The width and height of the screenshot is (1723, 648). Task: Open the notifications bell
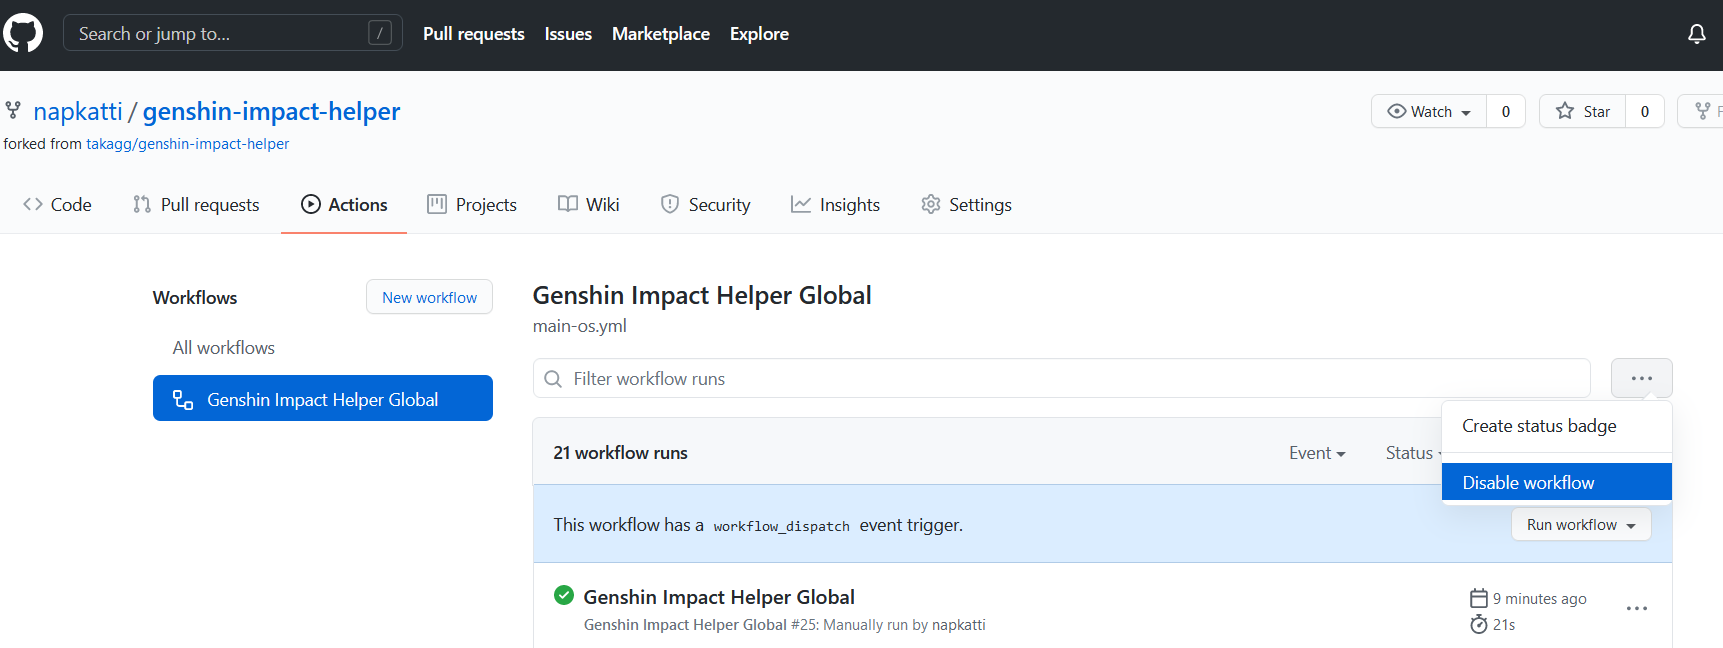click(1696, 34)
